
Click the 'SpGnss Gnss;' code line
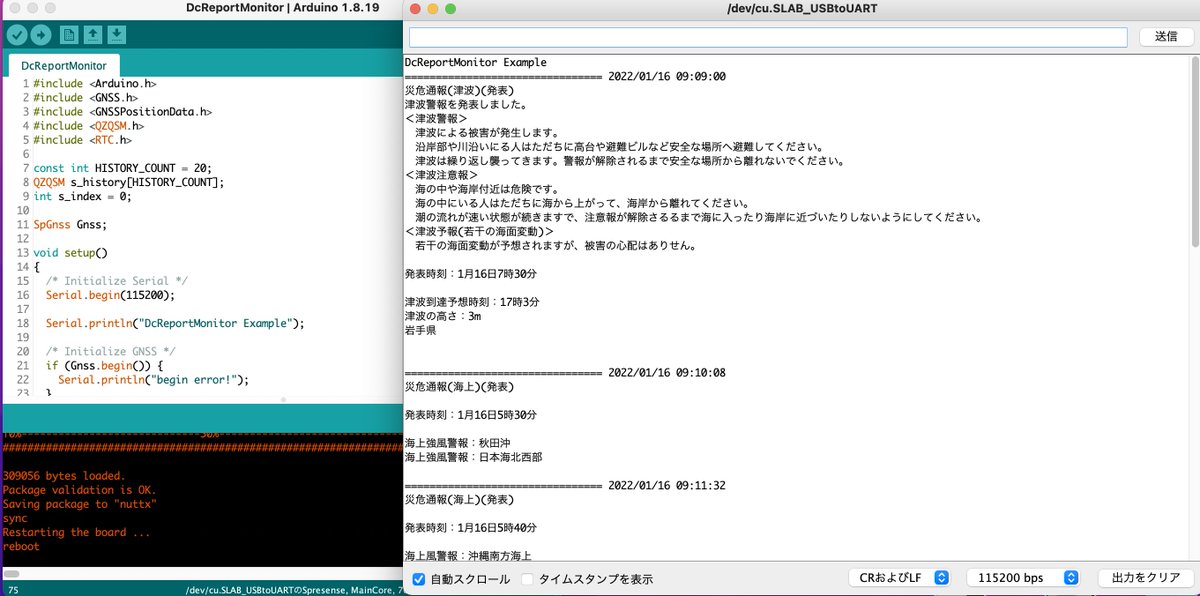70,225
